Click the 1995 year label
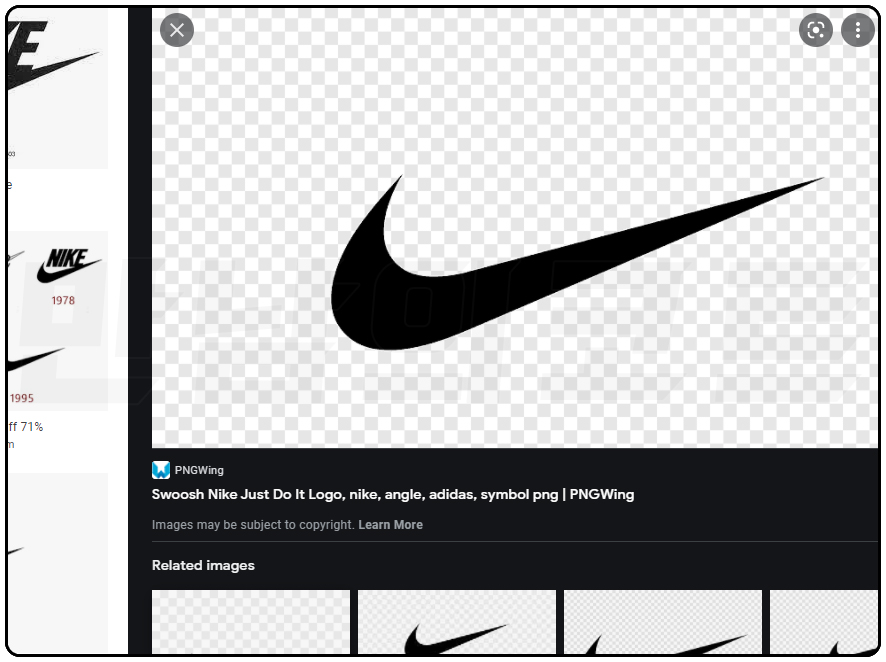This screenshot has width=886, height=662. tap(22, 398)
